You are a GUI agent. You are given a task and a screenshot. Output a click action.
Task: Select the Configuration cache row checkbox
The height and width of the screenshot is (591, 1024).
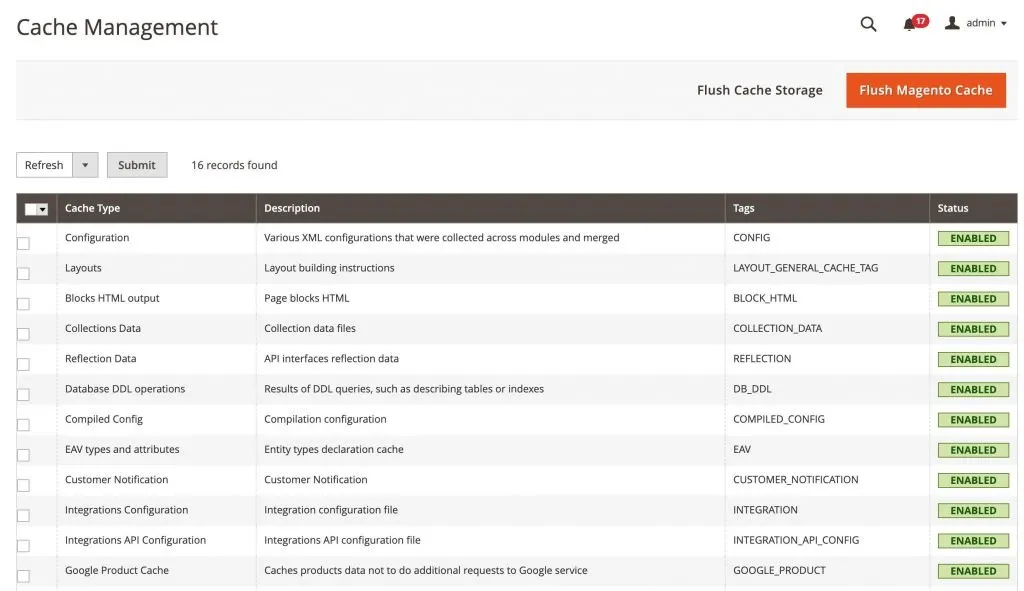click(x=23, y=242)
